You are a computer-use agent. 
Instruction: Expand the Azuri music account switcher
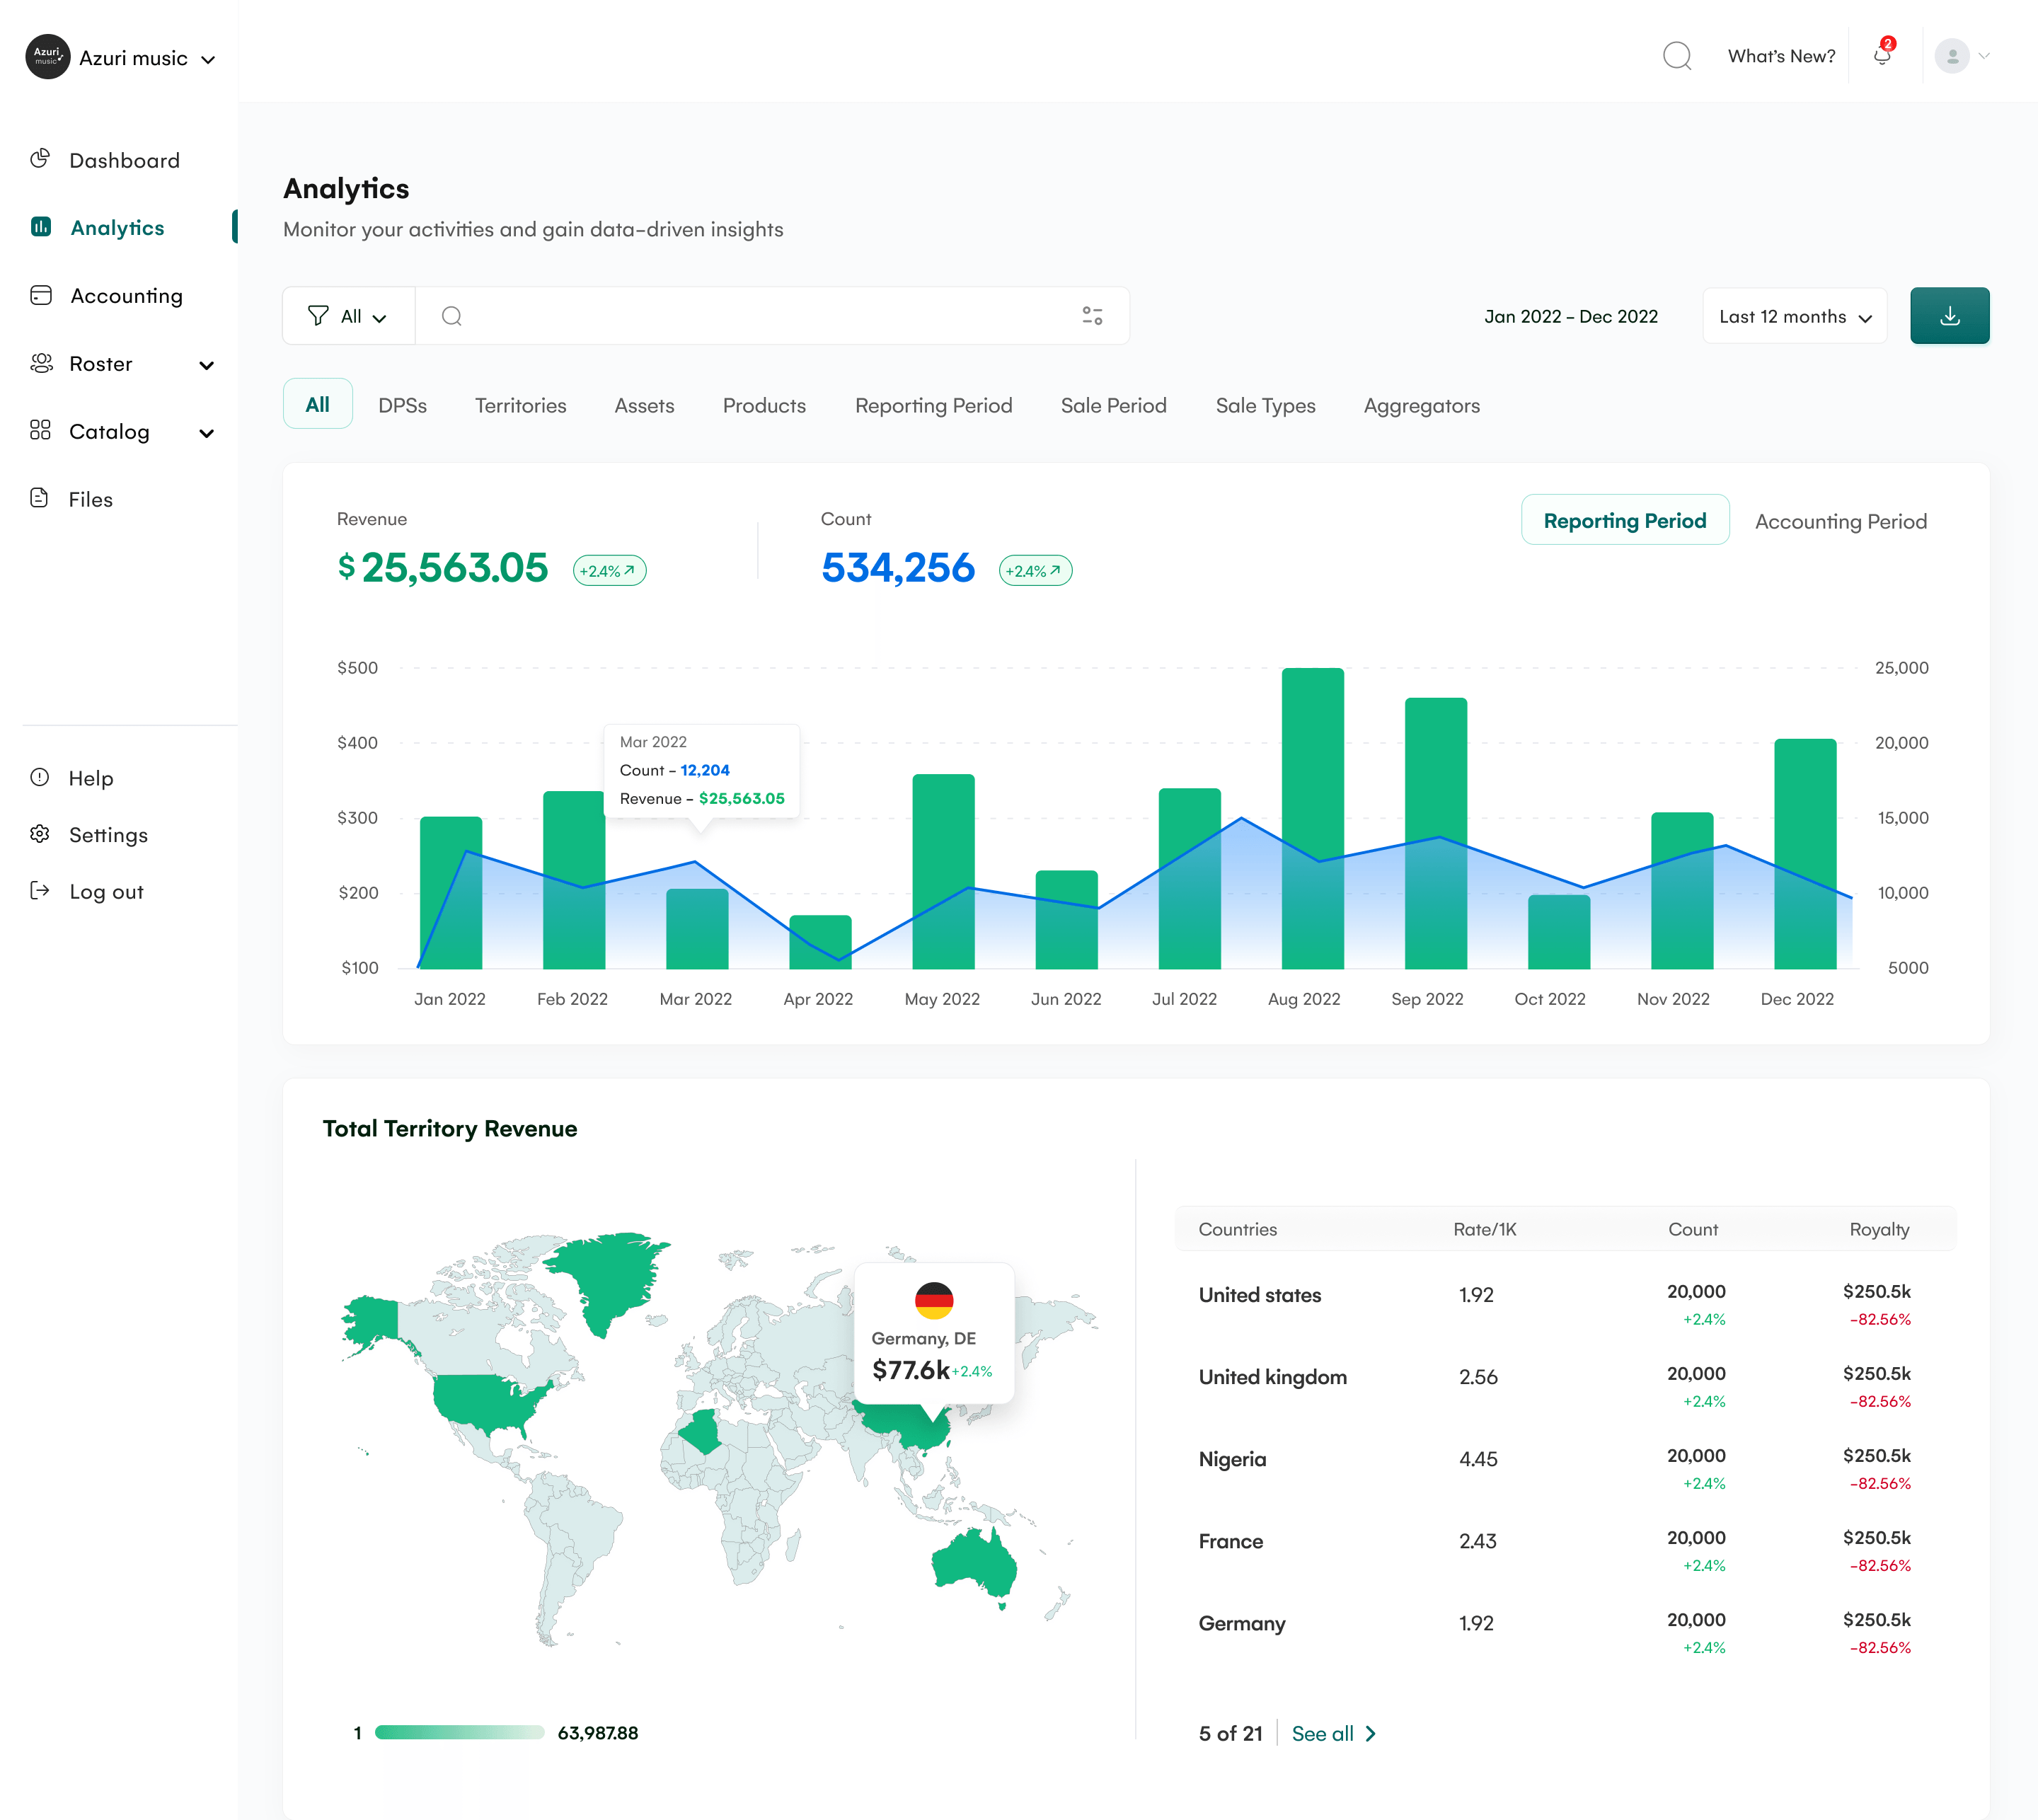[208, 59]
